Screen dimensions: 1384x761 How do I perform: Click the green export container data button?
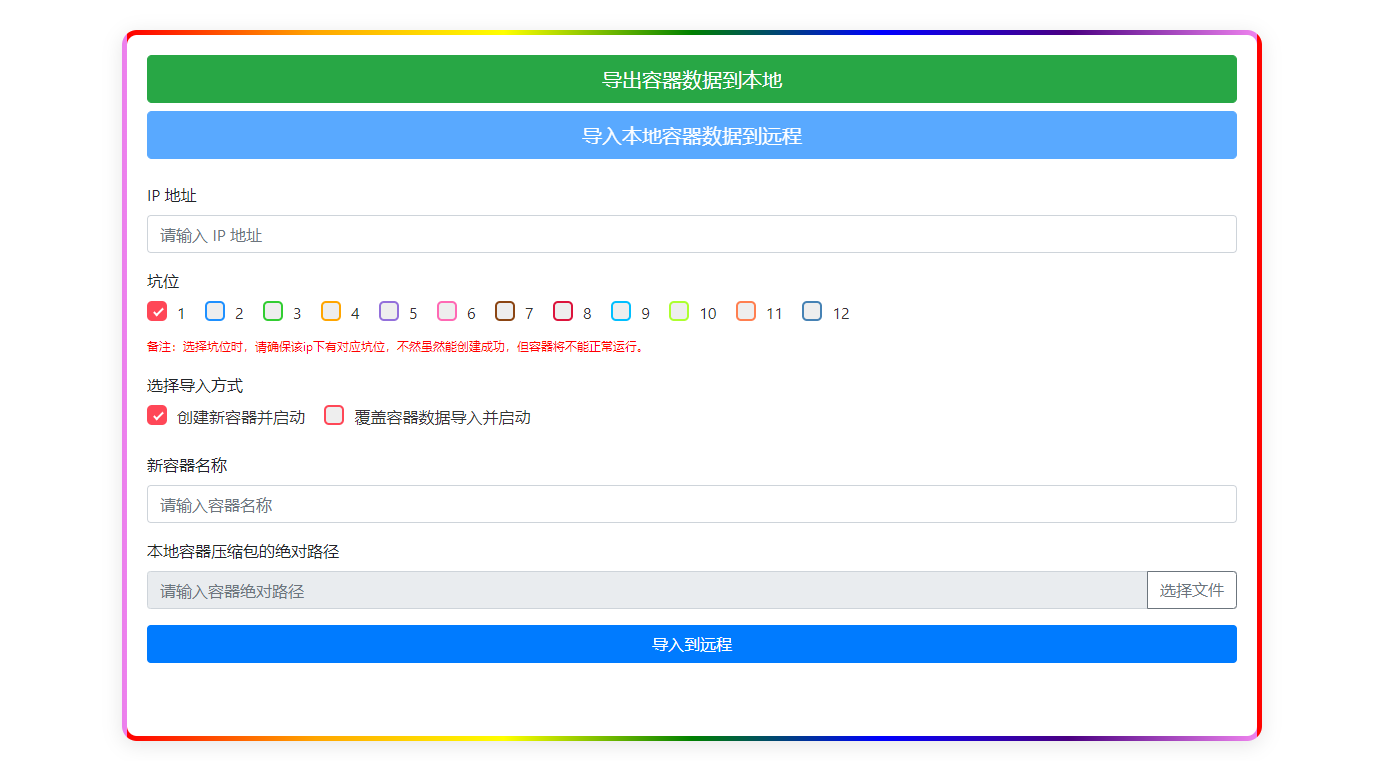[x=691, y=79]
